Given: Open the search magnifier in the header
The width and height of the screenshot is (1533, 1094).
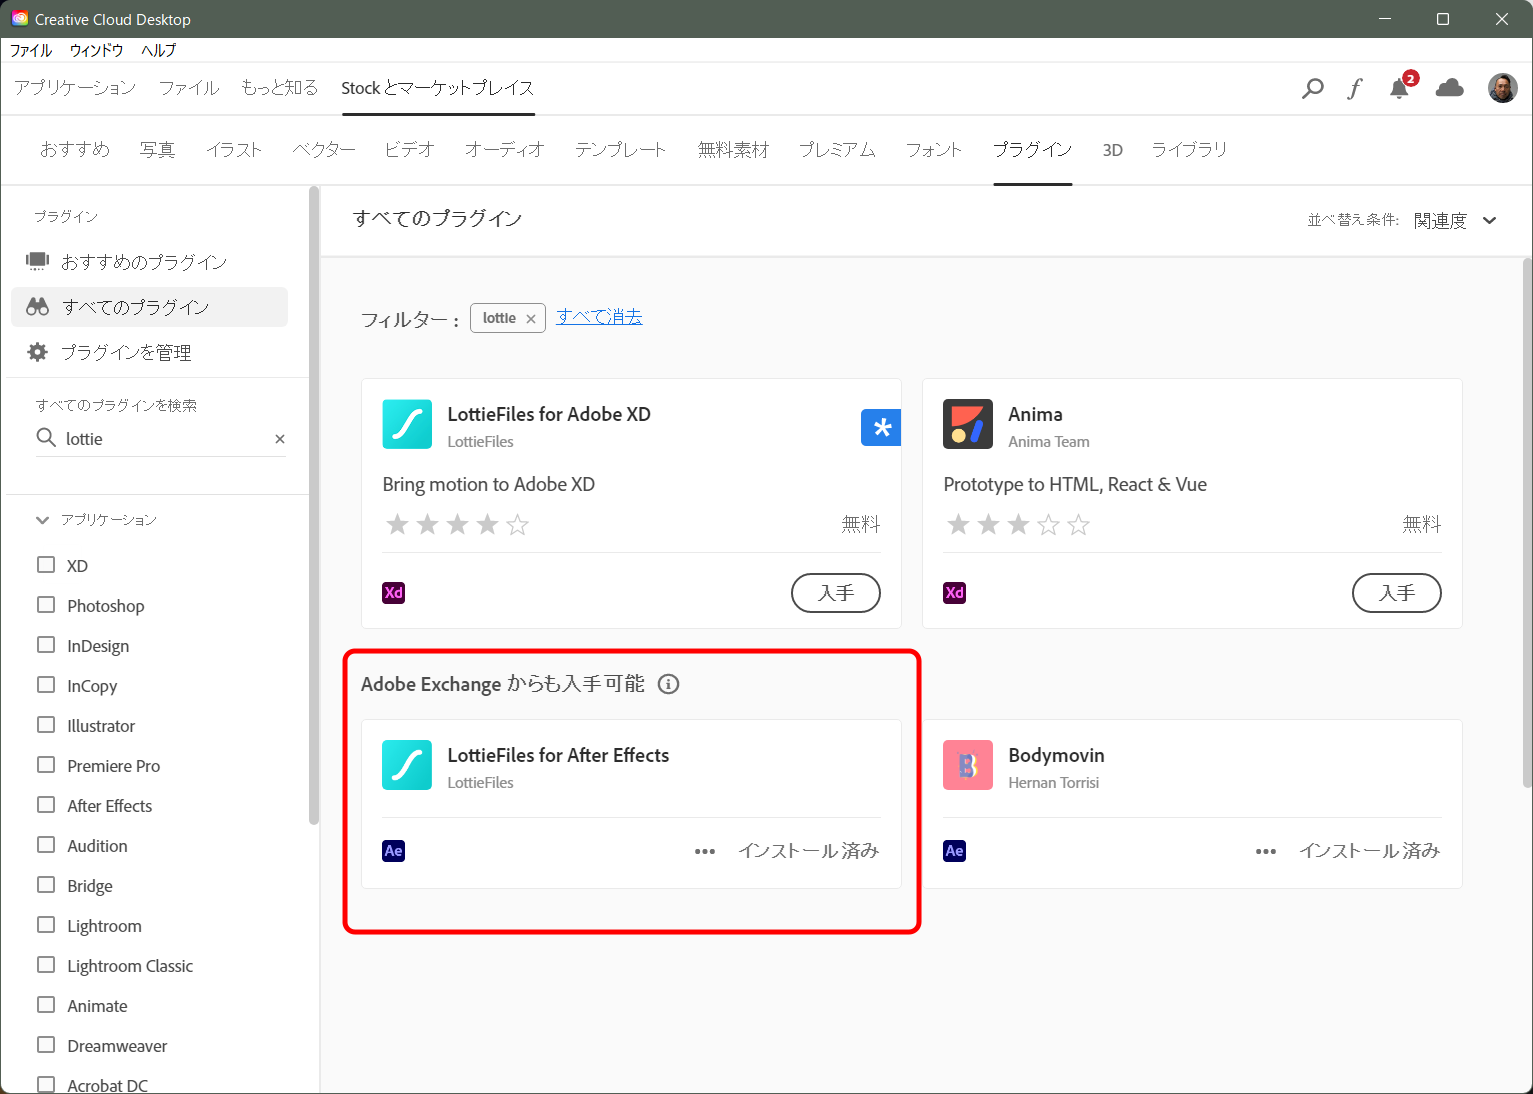Looking at the screenshot, I should (1312, 88).
